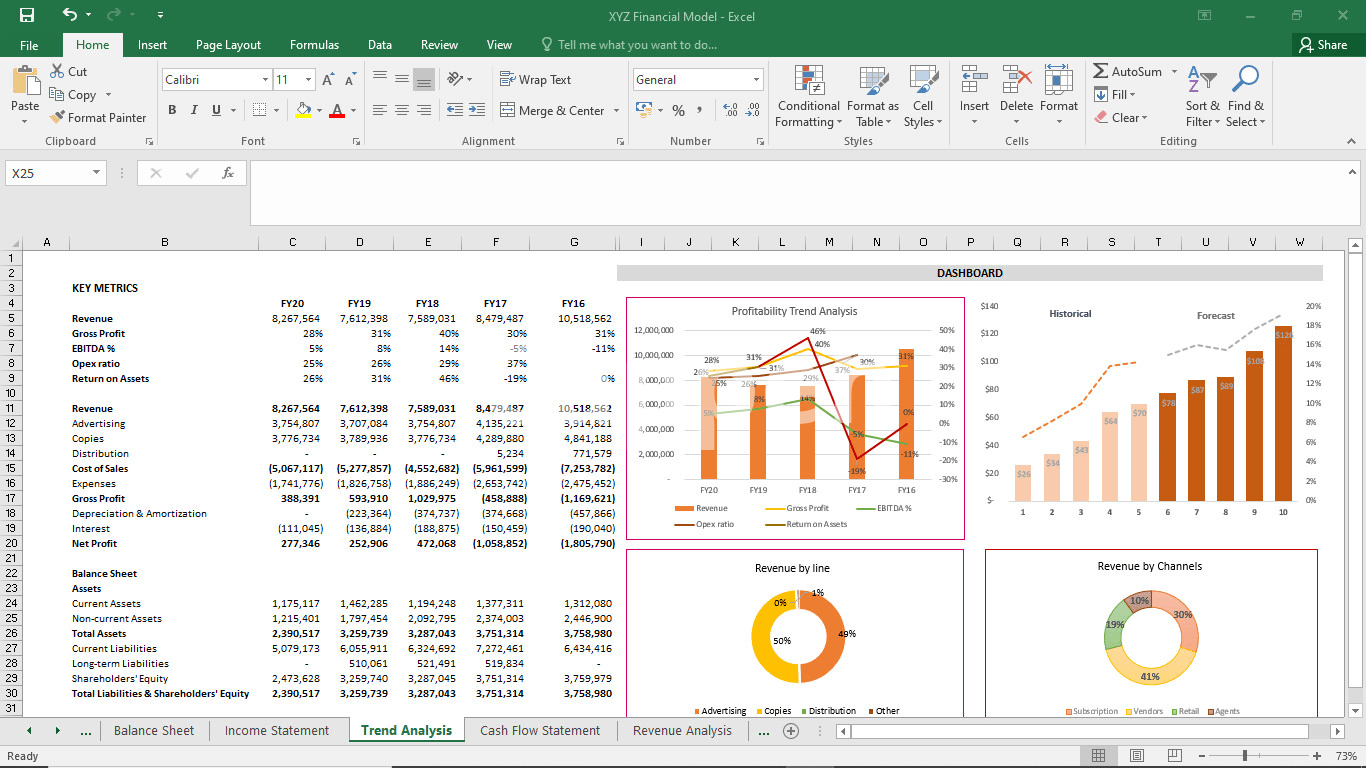
Task: Click the Merge & Center icon
Action: [507, 111]
